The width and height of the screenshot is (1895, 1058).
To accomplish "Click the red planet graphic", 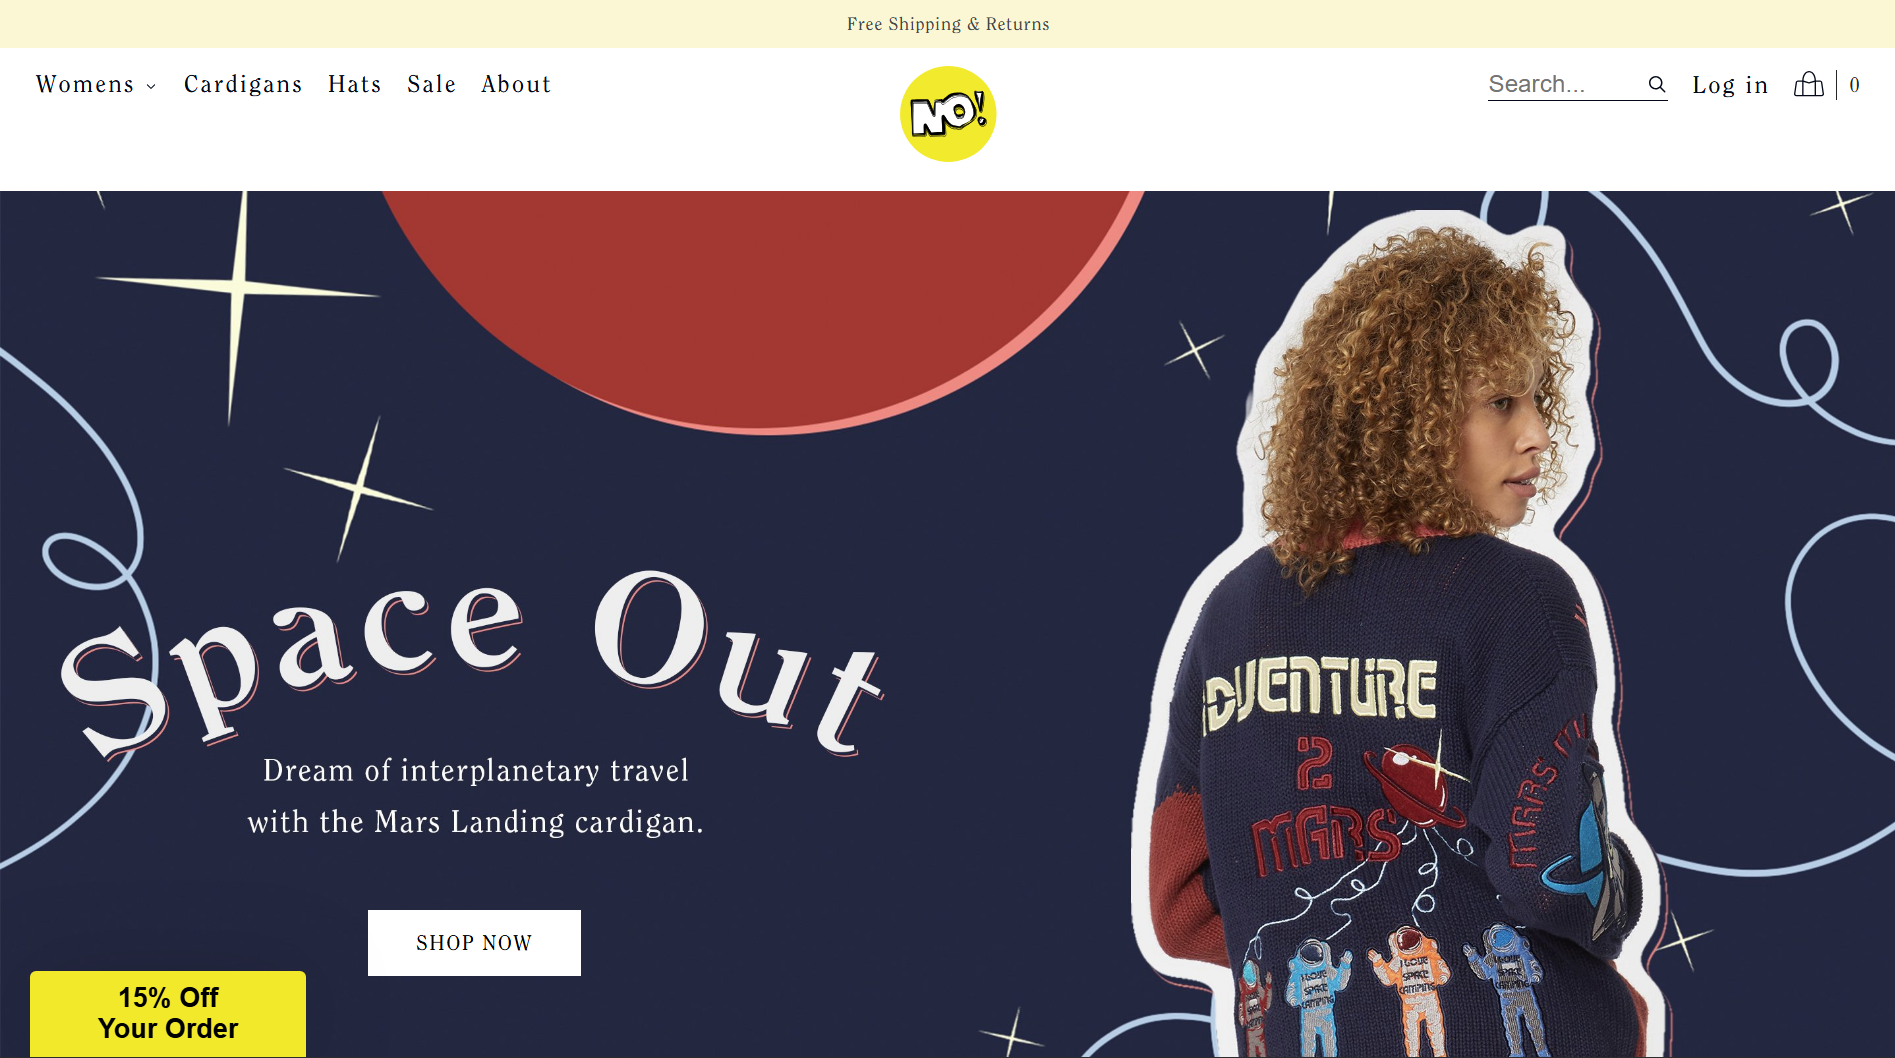I will [x=762, y=300].
